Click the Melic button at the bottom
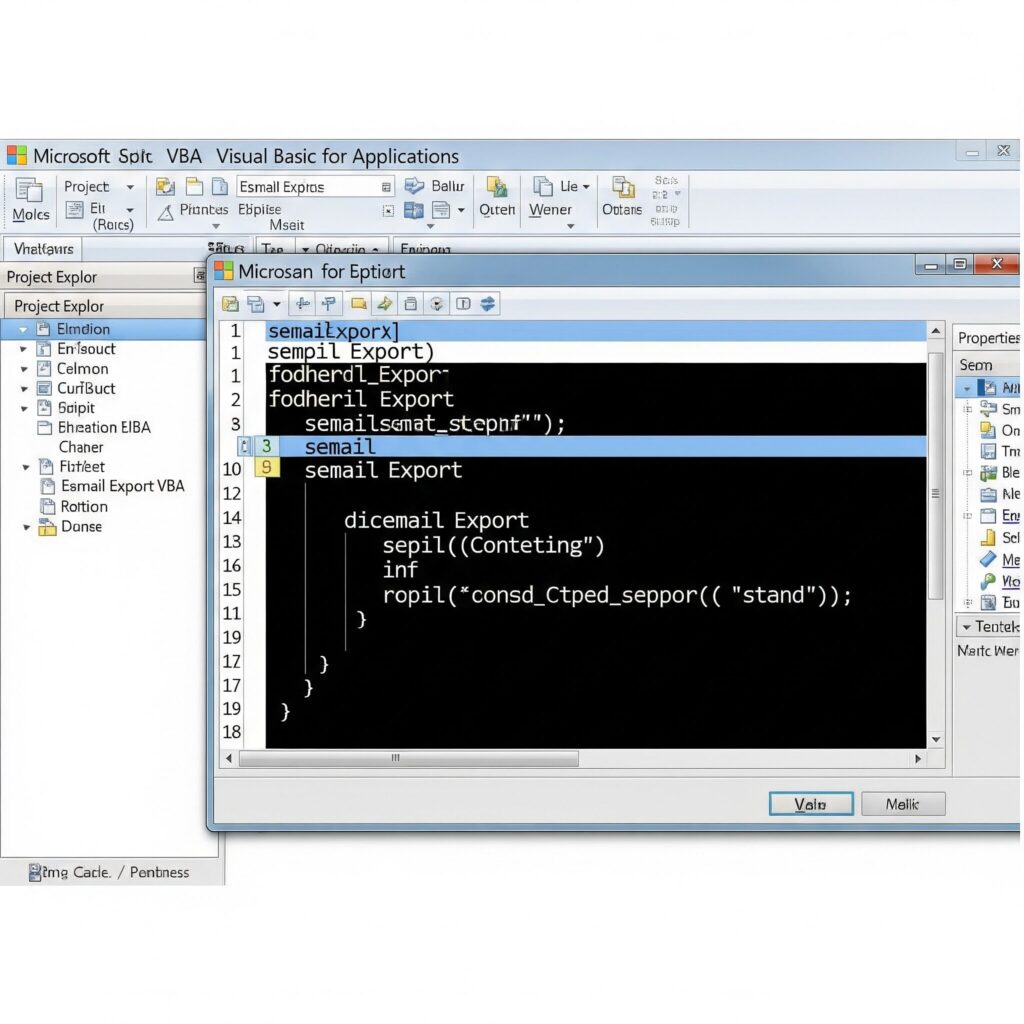 tap(902, 803)
